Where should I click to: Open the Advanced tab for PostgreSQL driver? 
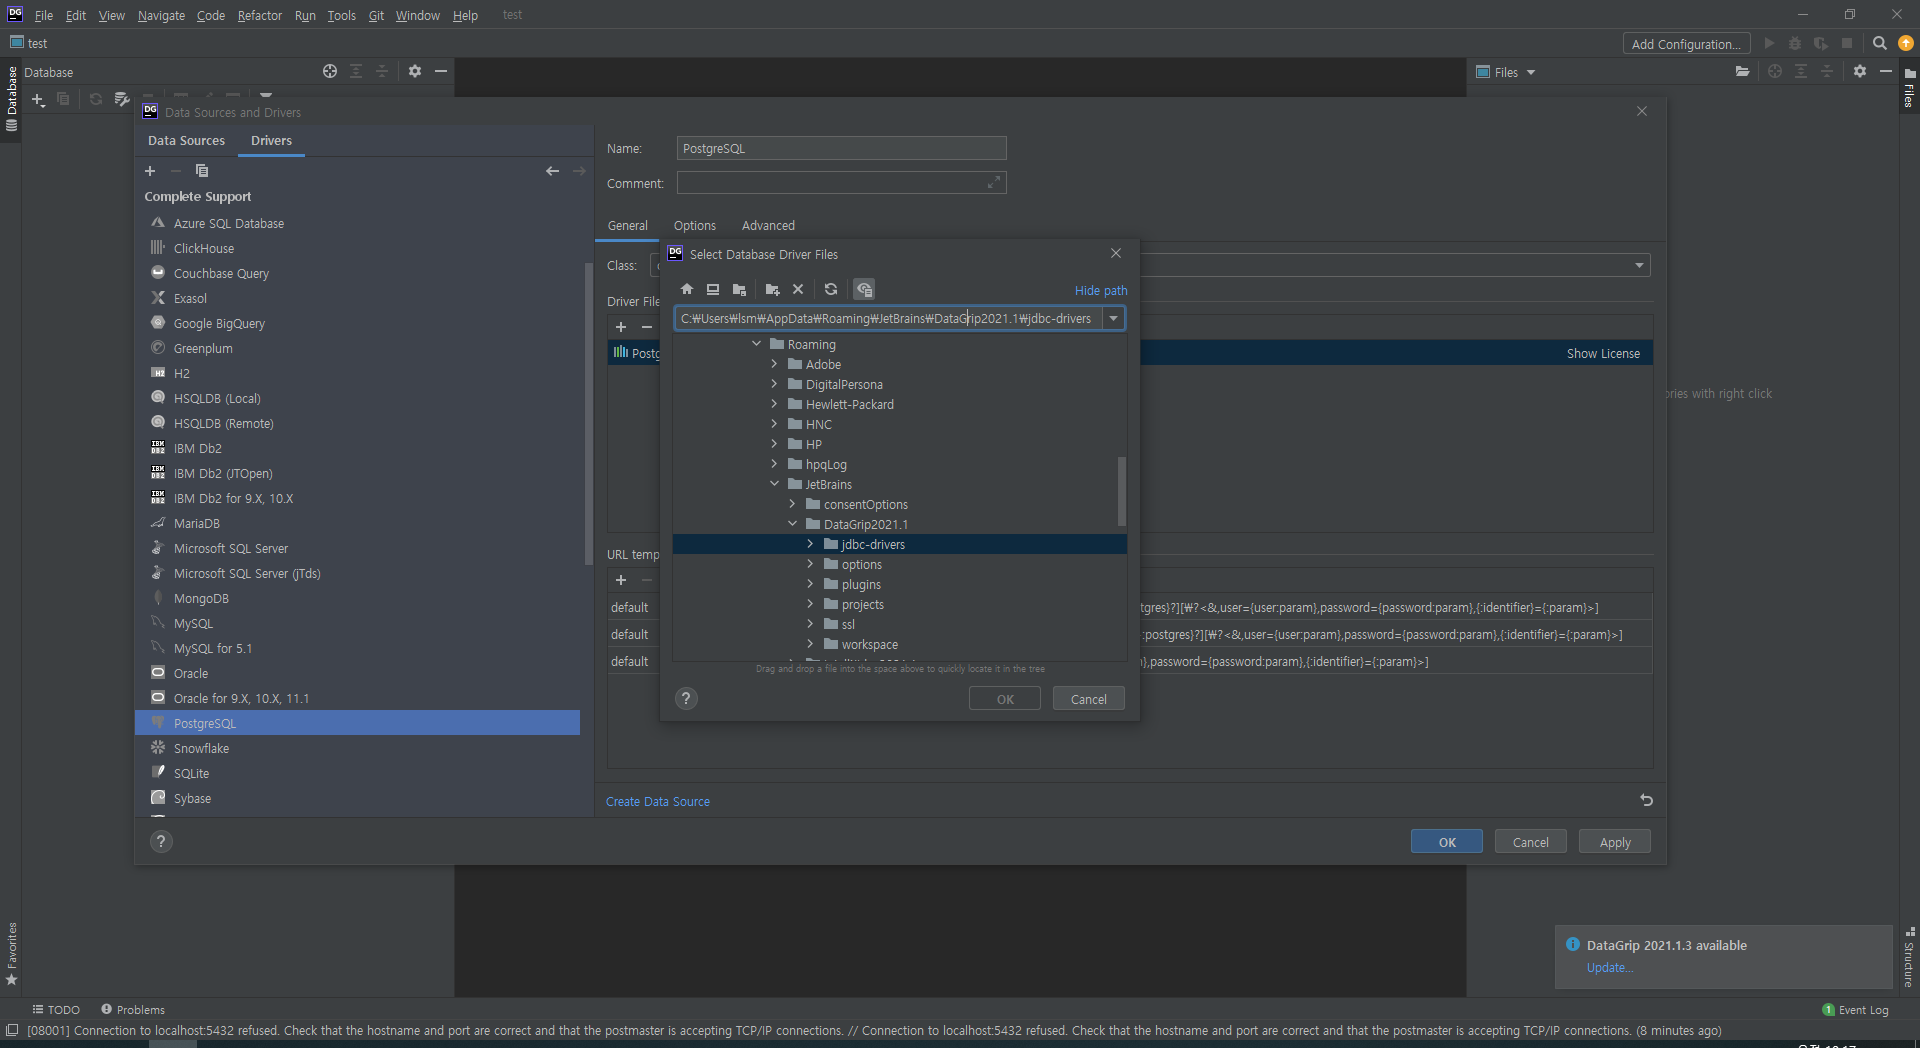768,225
